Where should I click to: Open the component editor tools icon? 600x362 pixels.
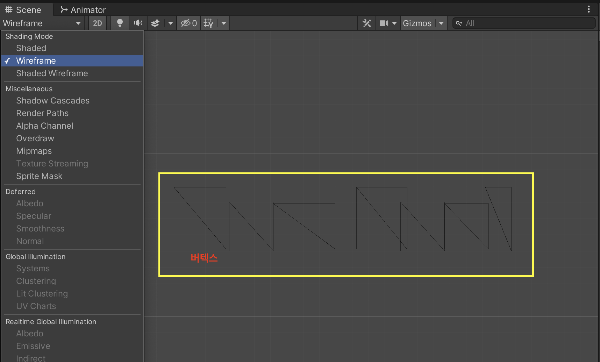click(x=367, y=23)
